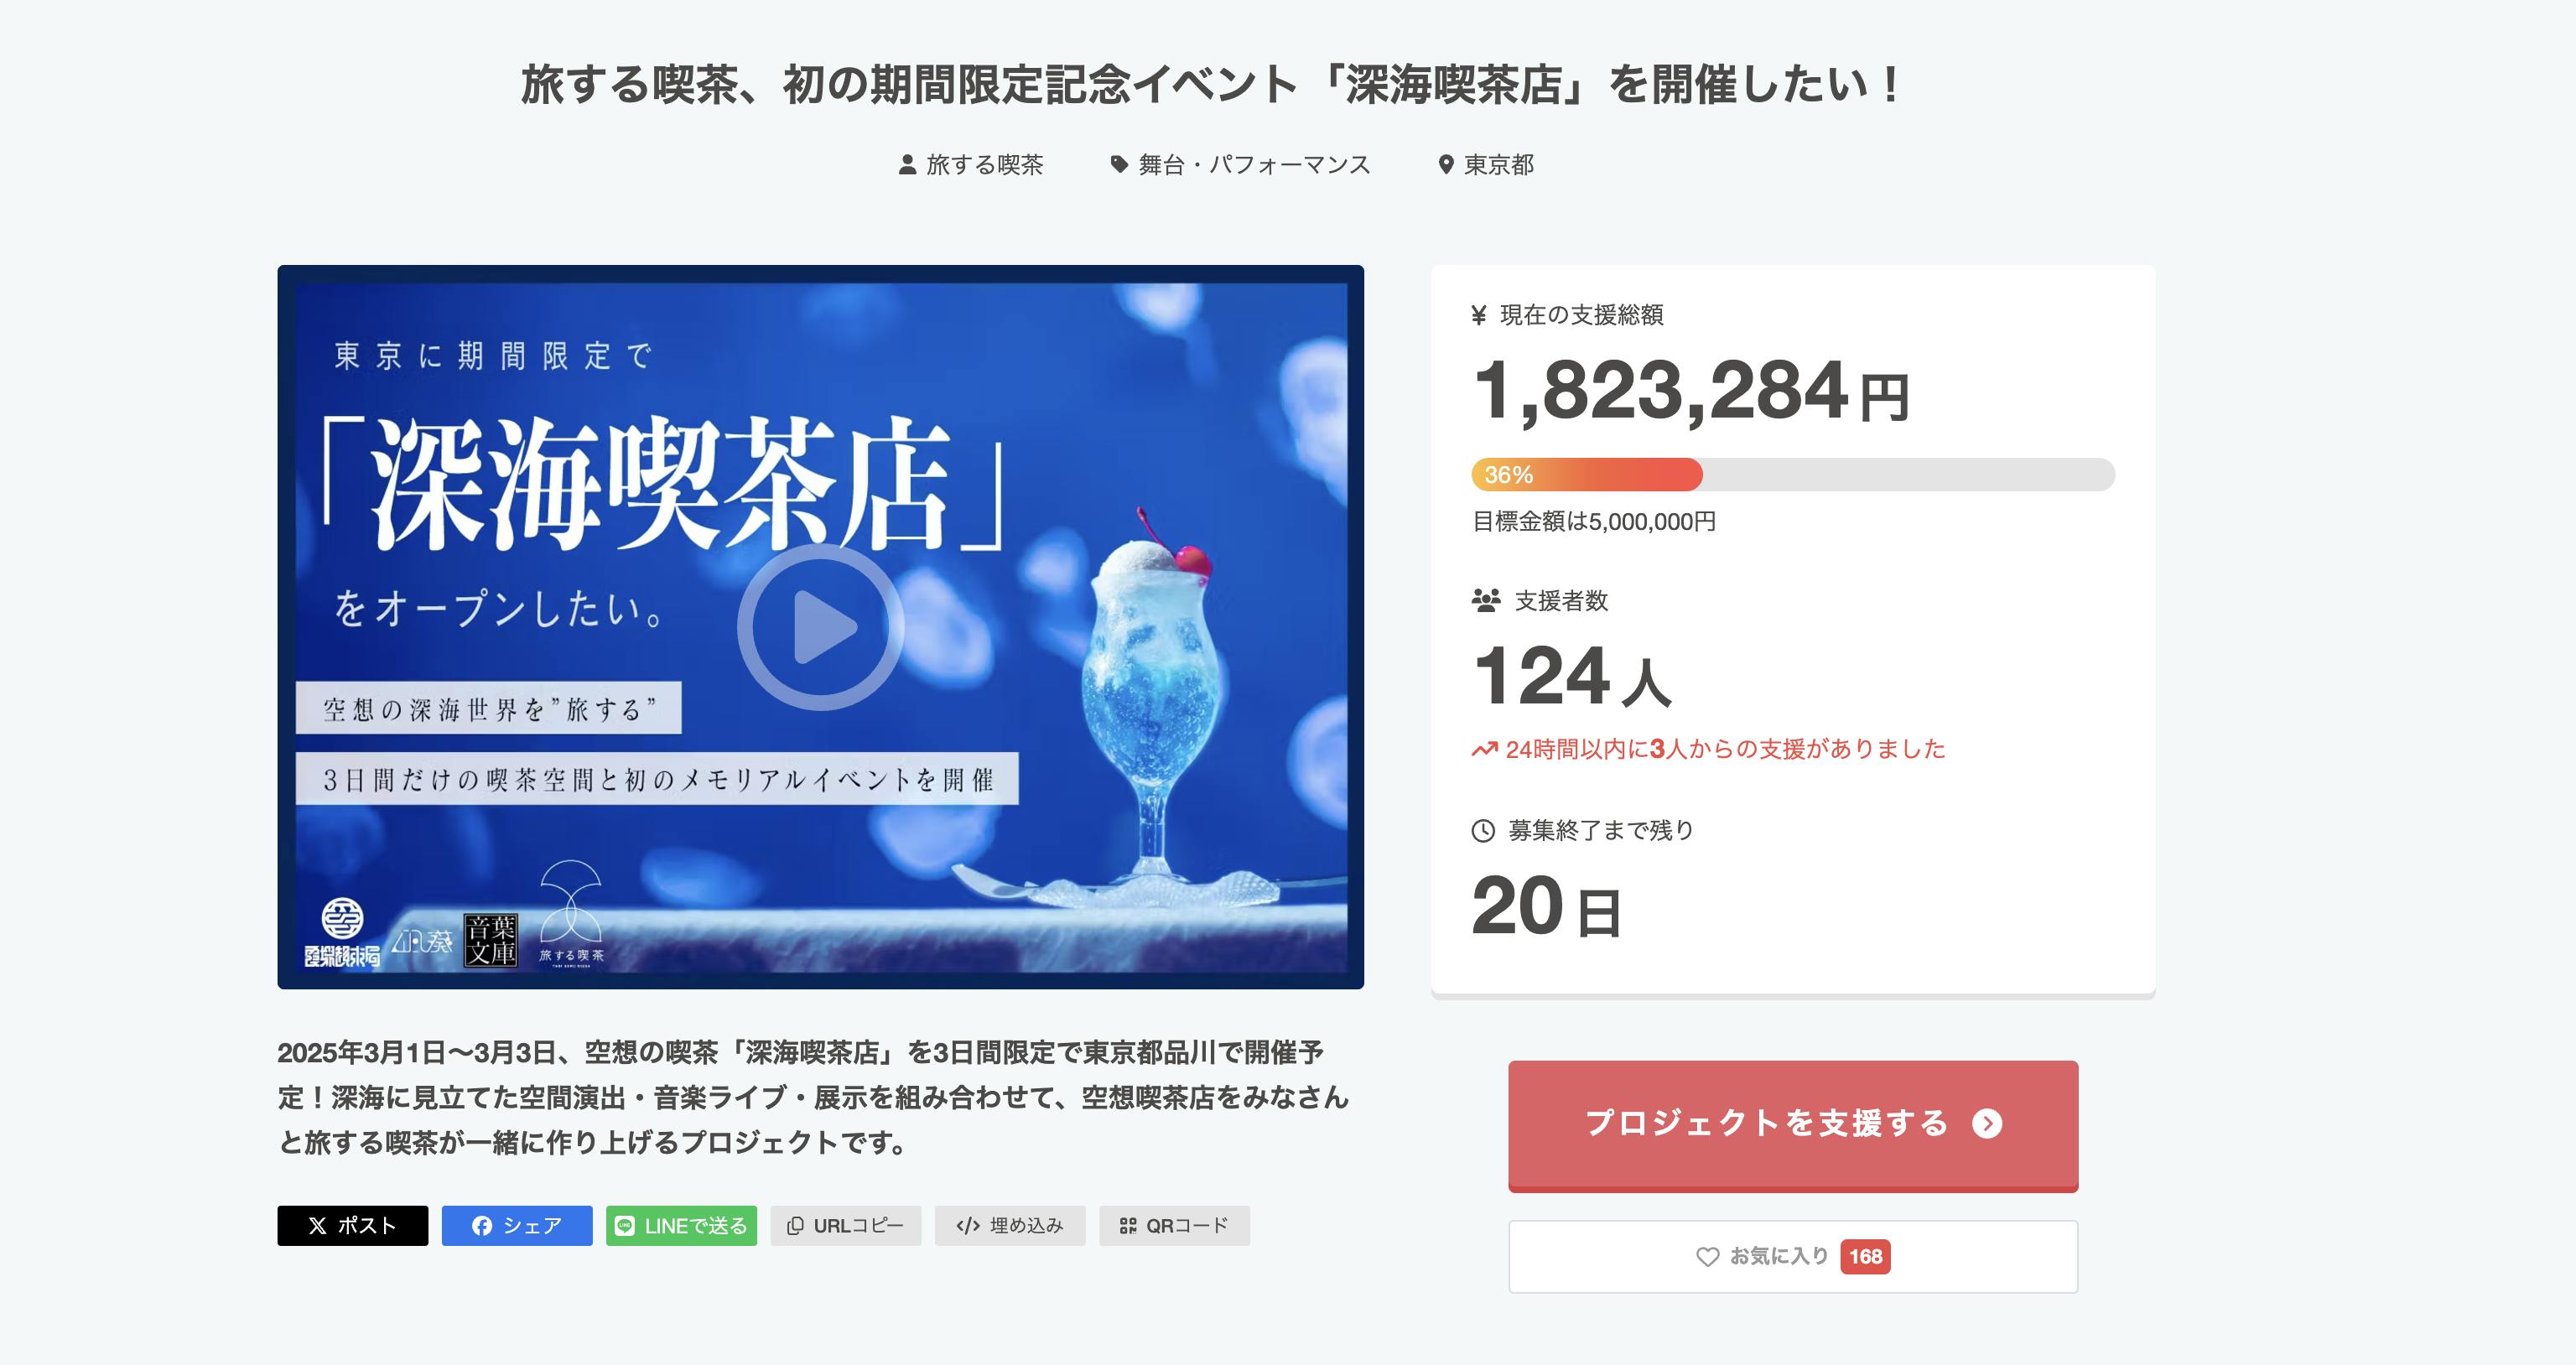2576x1365 pixels.
Task: Open the 旅する喫茶 owner profile link
Action: click(985, 165)
